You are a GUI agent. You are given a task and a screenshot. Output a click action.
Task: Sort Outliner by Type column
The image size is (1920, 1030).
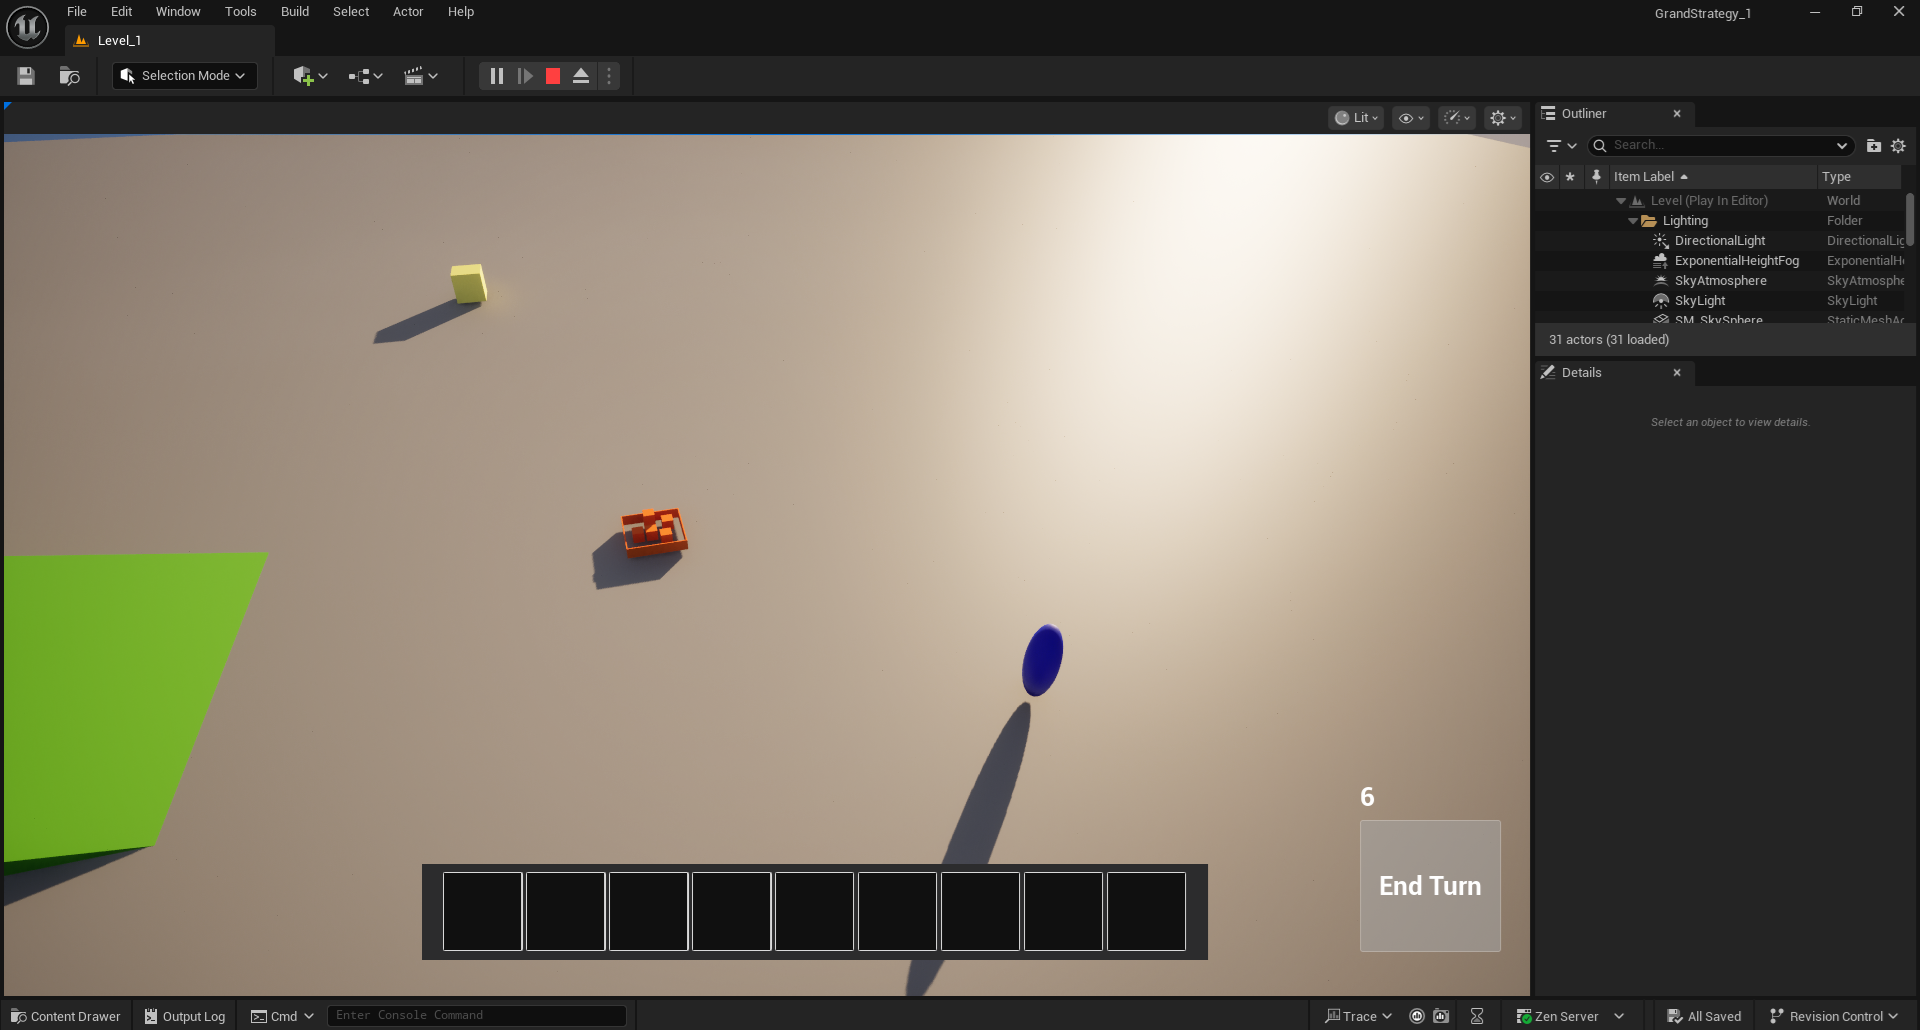point(1858,177)
